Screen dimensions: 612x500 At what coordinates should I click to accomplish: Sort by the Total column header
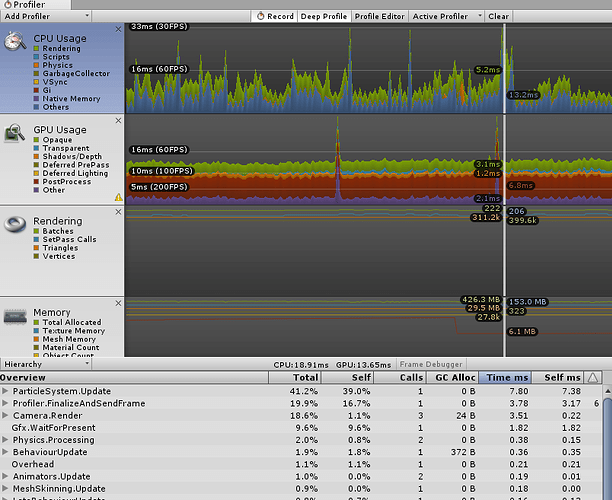295,377
